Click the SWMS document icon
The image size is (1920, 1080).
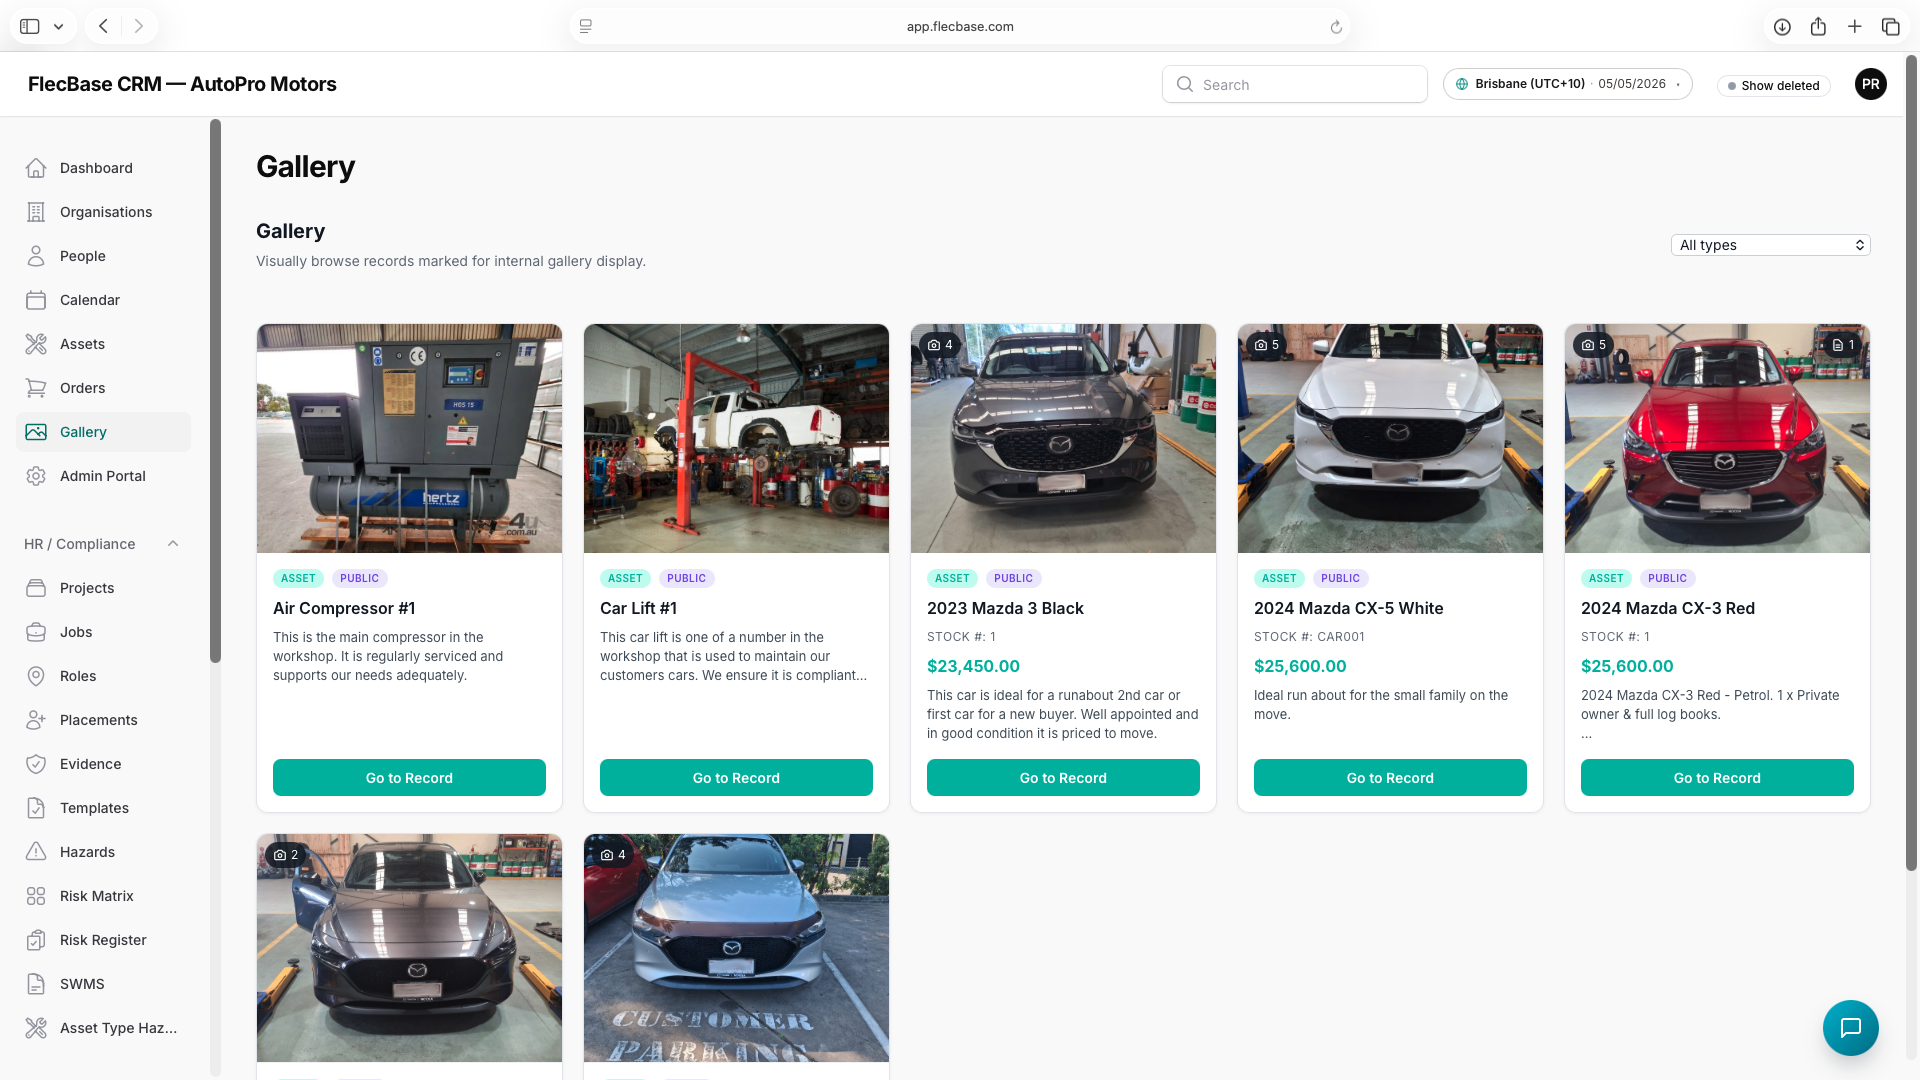pyautogui.click(x=36, y=984)
